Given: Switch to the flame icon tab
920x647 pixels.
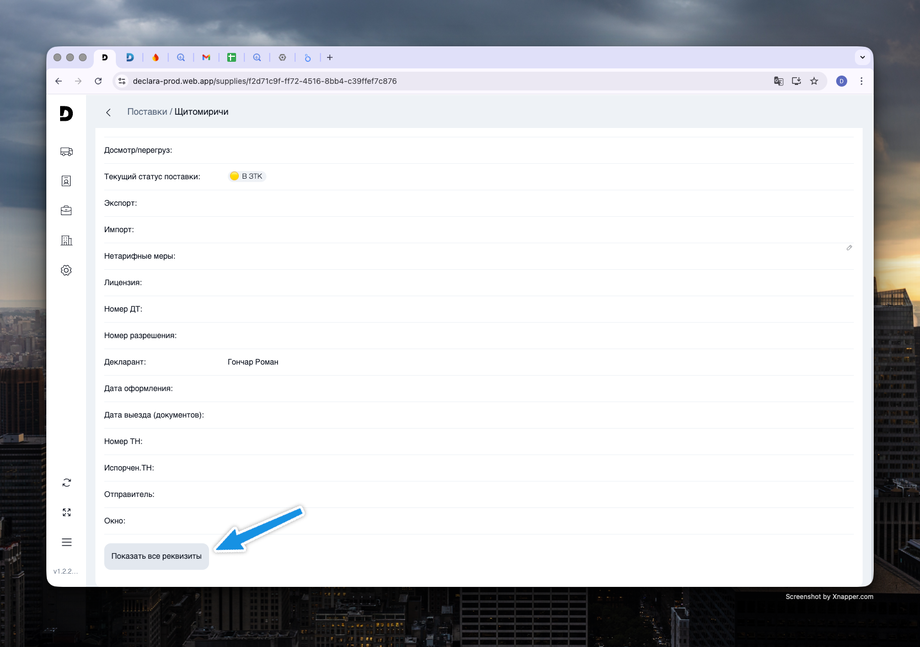Looking at the screenshot, I should click(x=155, y=57).
